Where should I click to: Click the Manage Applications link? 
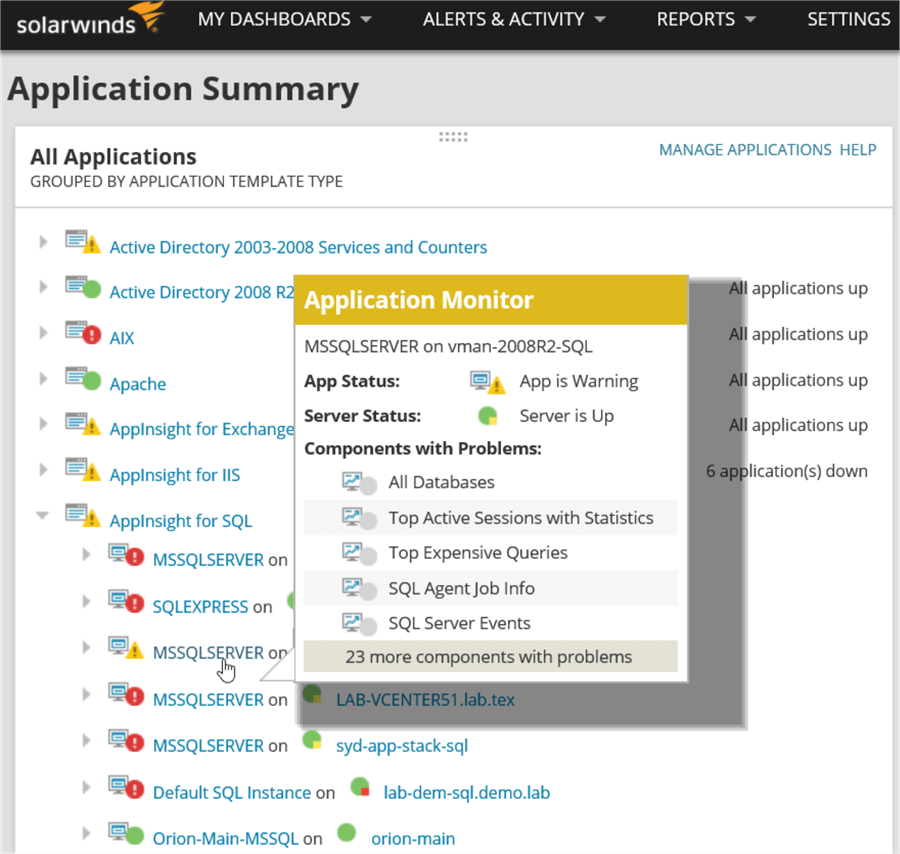click(x=744, y=150)
